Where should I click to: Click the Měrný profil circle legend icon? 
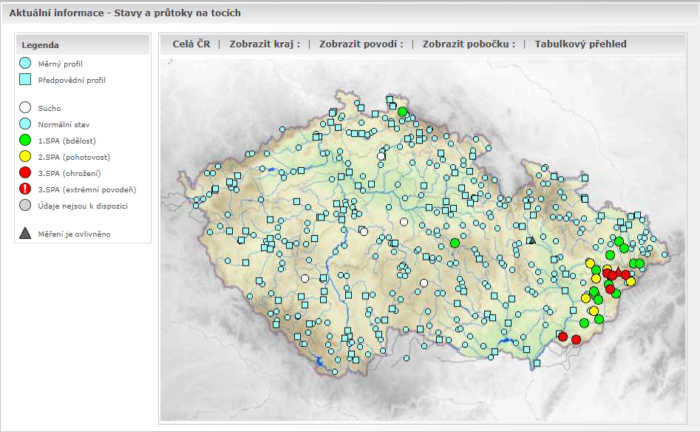click(x=25, y=63)
